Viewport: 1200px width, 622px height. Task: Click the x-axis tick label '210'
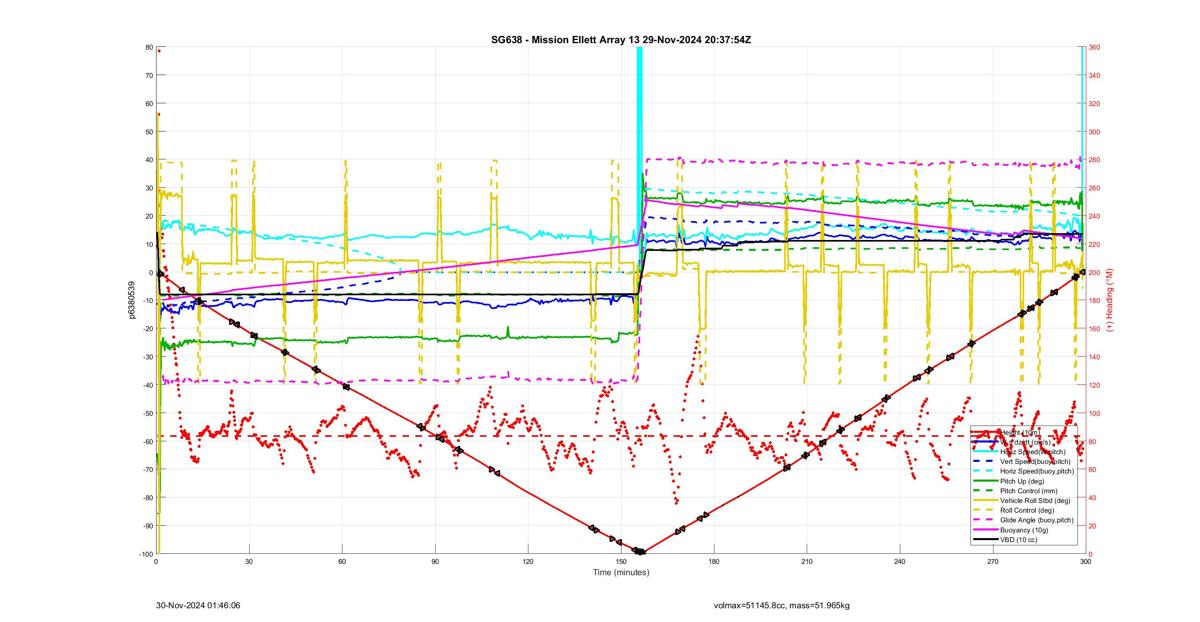[x=807, y=562]
